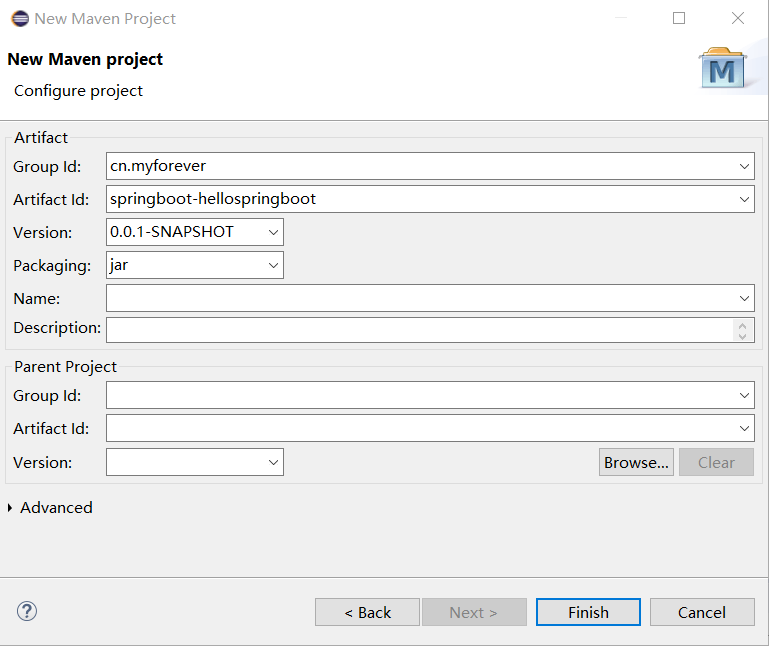
Task: Click the Description field's up arrow
Action: click(x=743, y=326)
